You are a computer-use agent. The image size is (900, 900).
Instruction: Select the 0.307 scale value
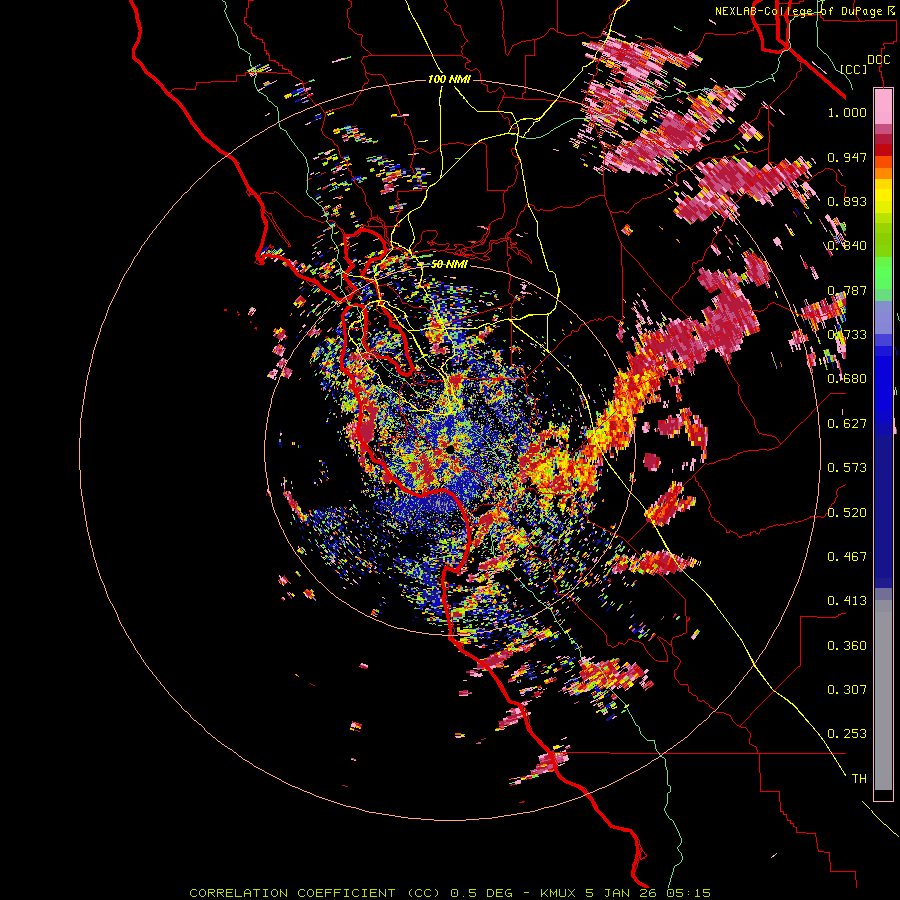tap(847, 690)
